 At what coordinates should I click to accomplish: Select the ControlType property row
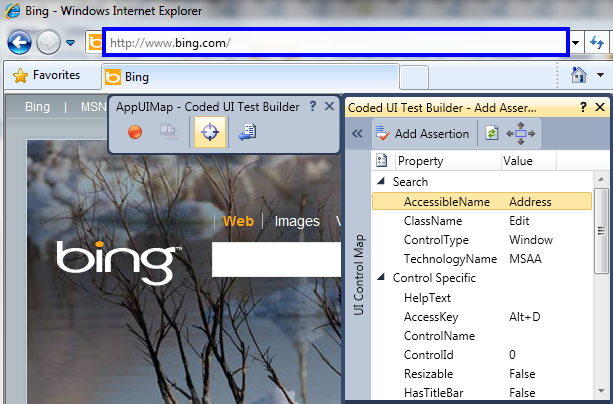tap(482, 240)
